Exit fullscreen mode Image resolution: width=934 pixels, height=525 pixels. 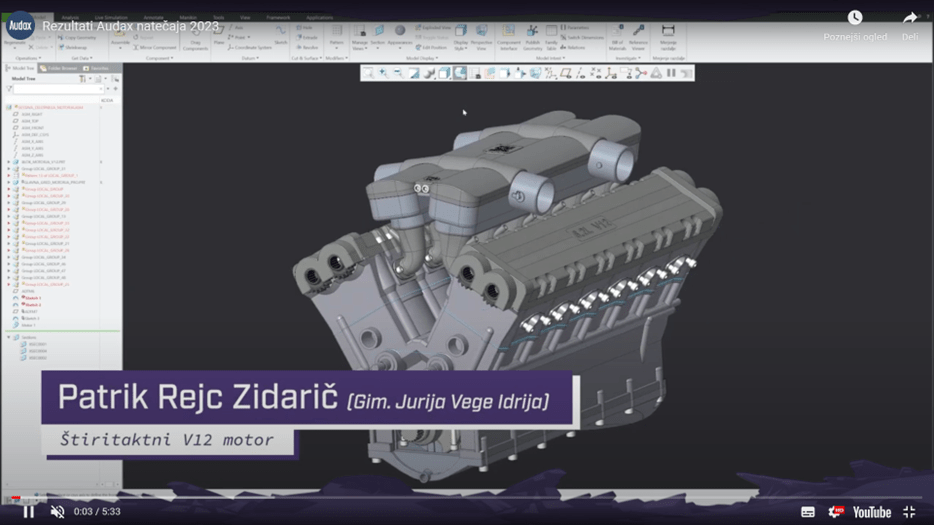[909, 512]
